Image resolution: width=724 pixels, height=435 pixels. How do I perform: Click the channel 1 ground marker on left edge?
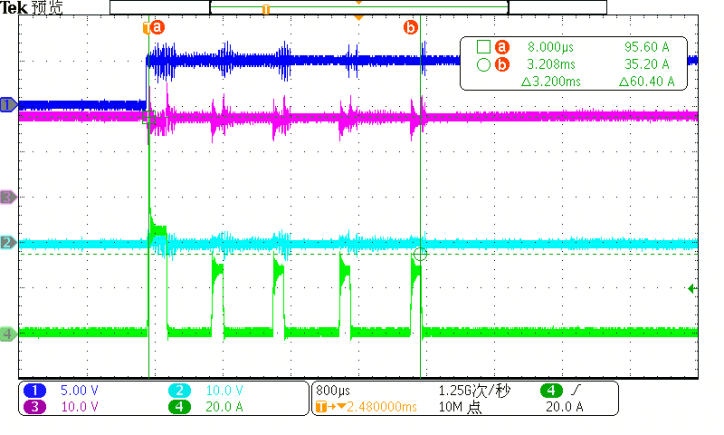(x=8, y=105)
